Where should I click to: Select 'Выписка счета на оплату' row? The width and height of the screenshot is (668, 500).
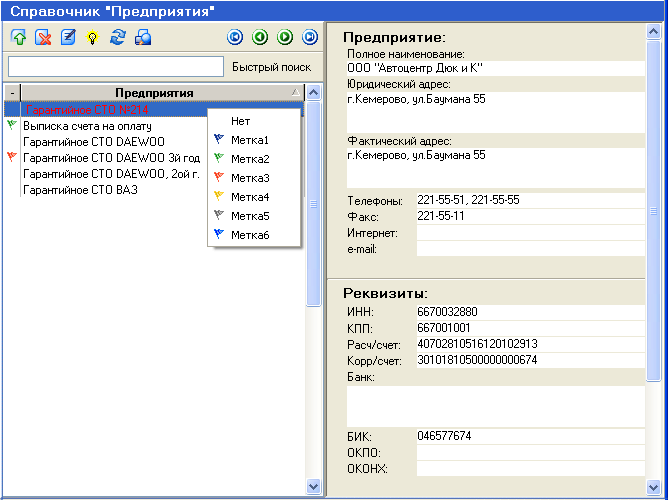coord(87,126)
